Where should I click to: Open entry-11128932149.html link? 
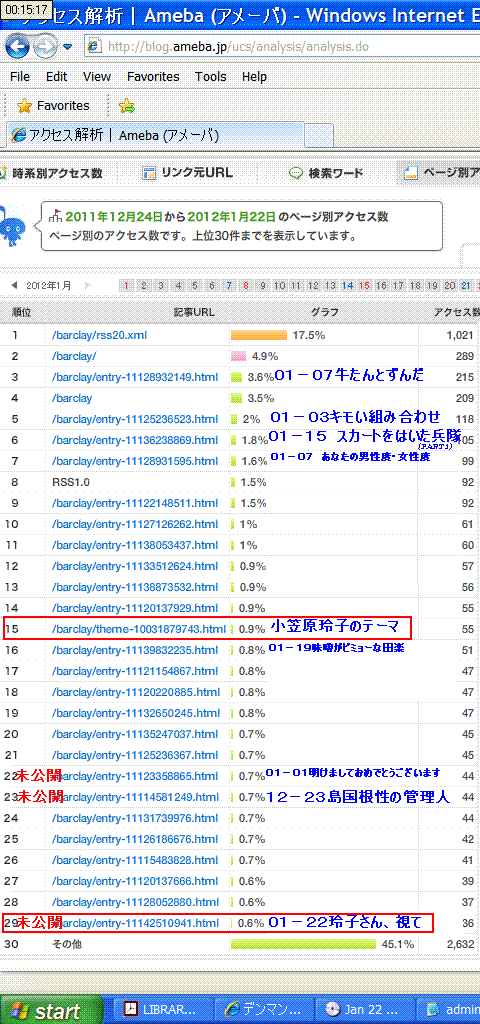pos(135,377)
